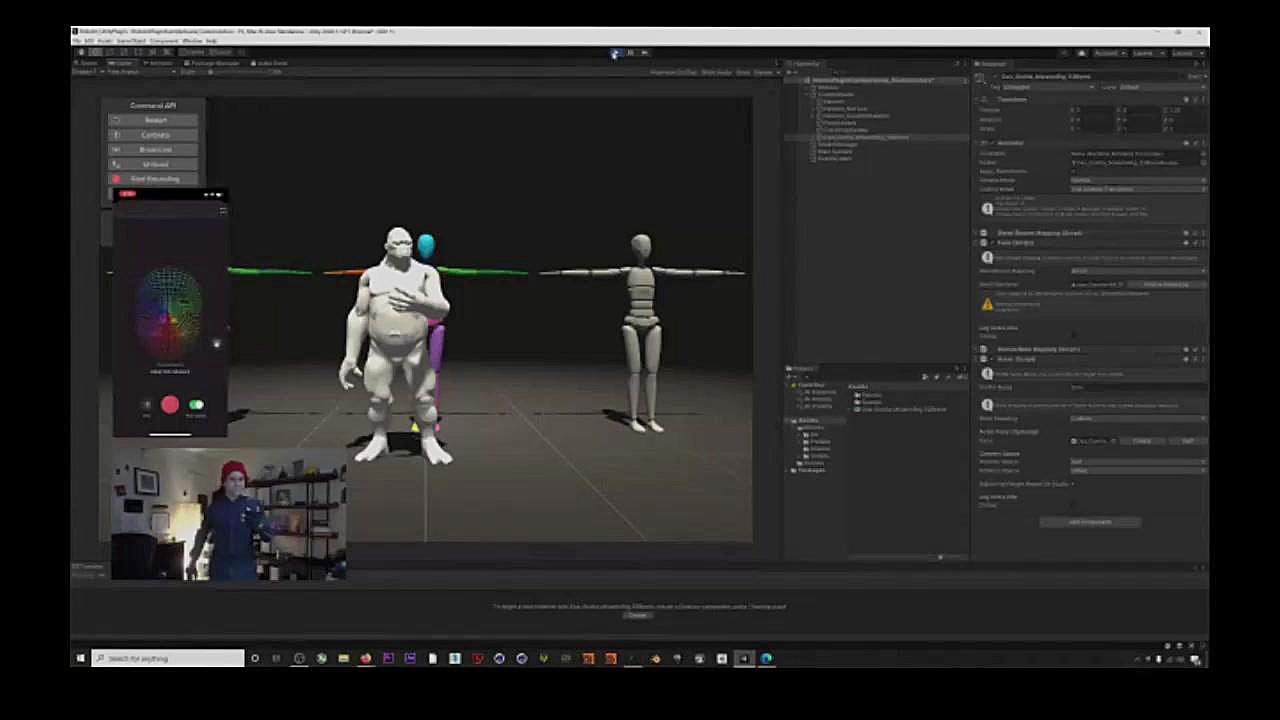
Task: Click the Pause button in Unity toolbar
Action: click(x=630, y=53)
